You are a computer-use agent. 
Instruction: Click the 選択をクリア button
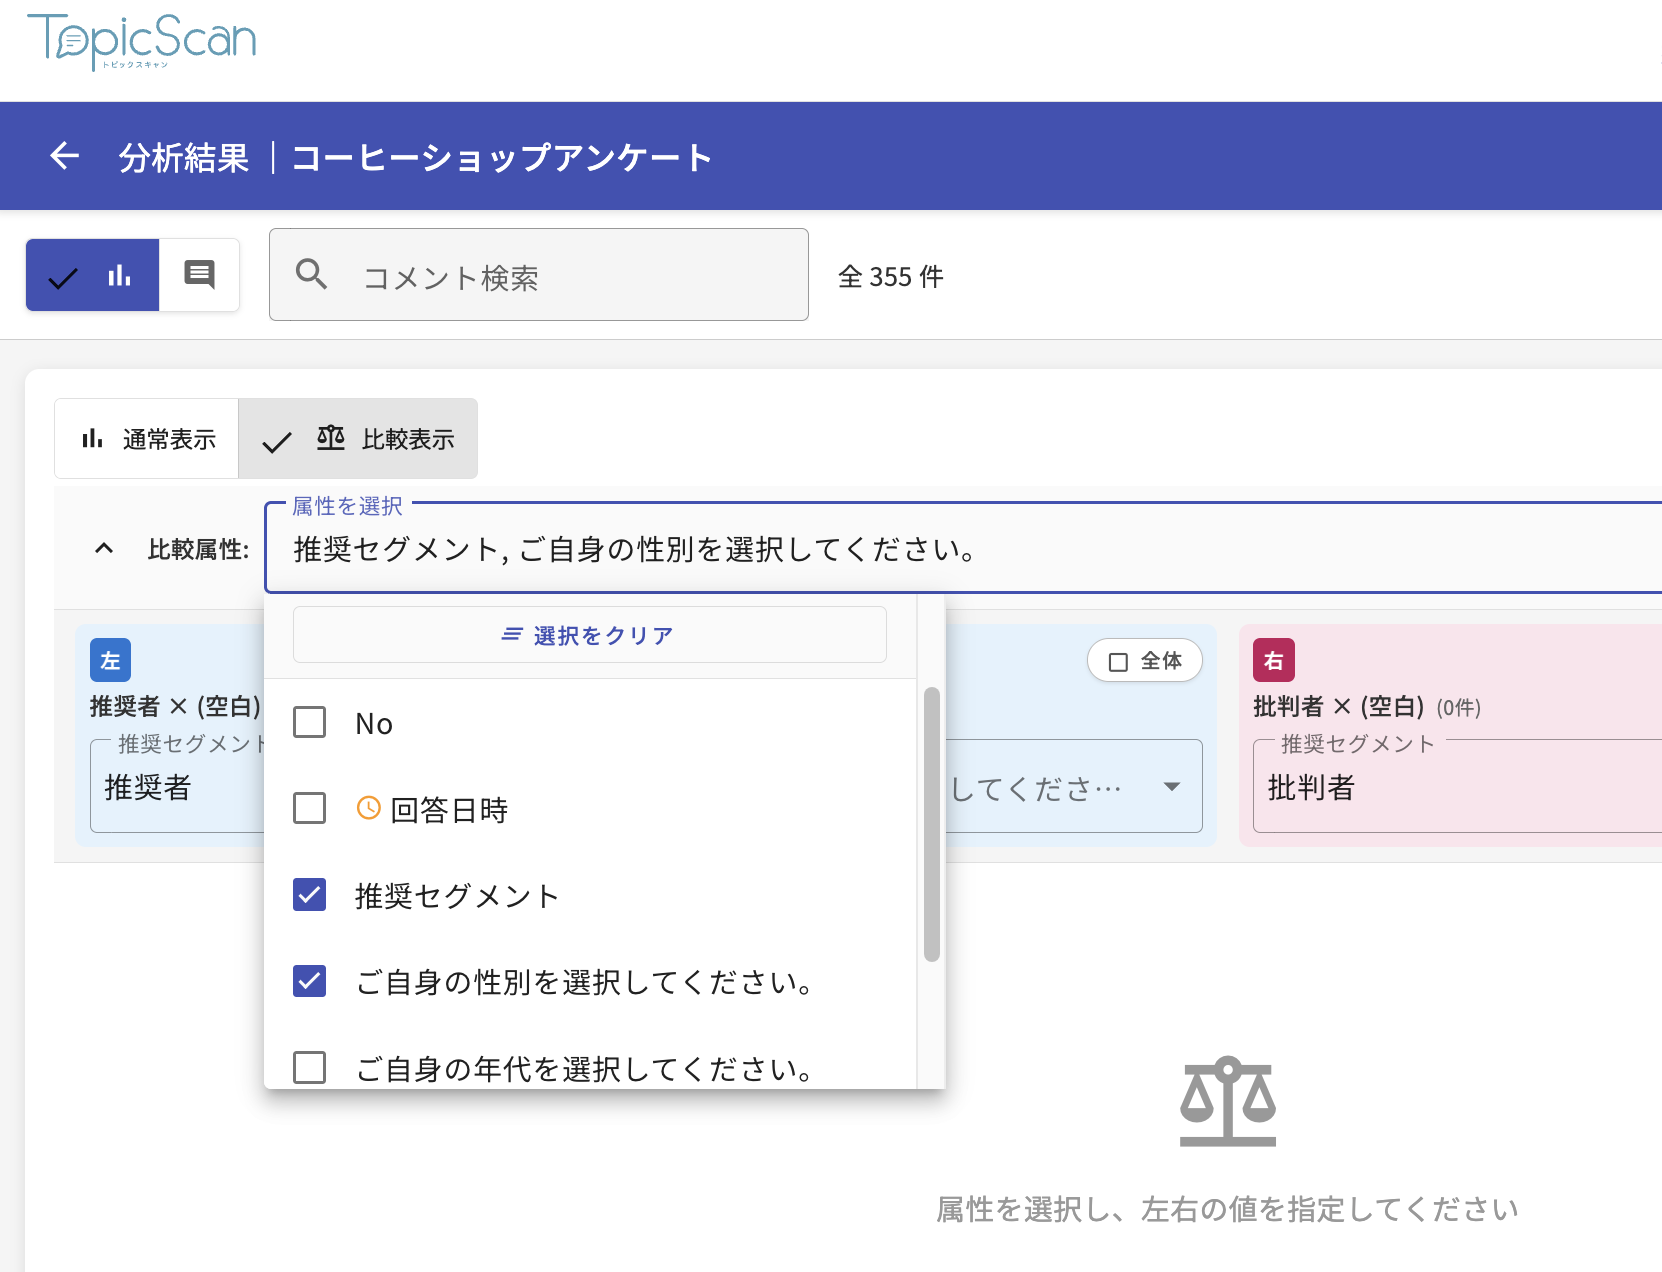point(589,635)
